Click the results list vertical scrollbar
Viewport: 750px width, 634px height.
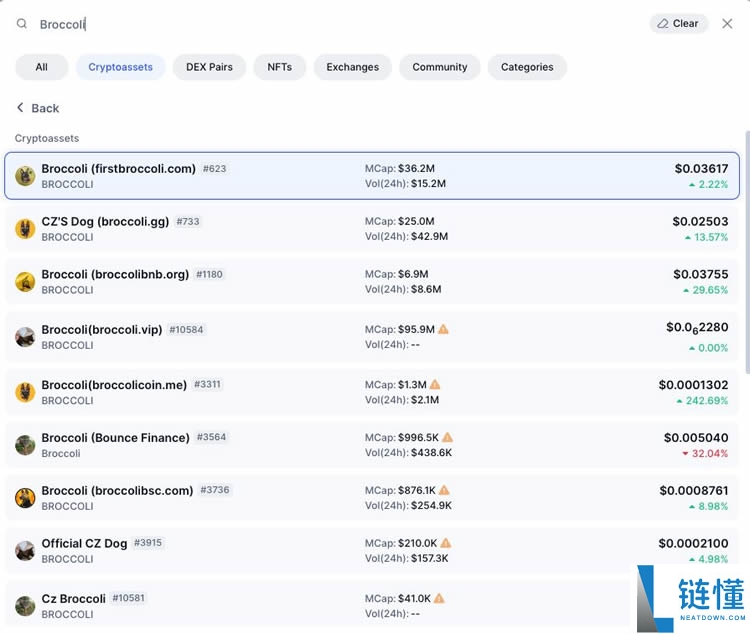pyautogui.click(x=747, y=251)
